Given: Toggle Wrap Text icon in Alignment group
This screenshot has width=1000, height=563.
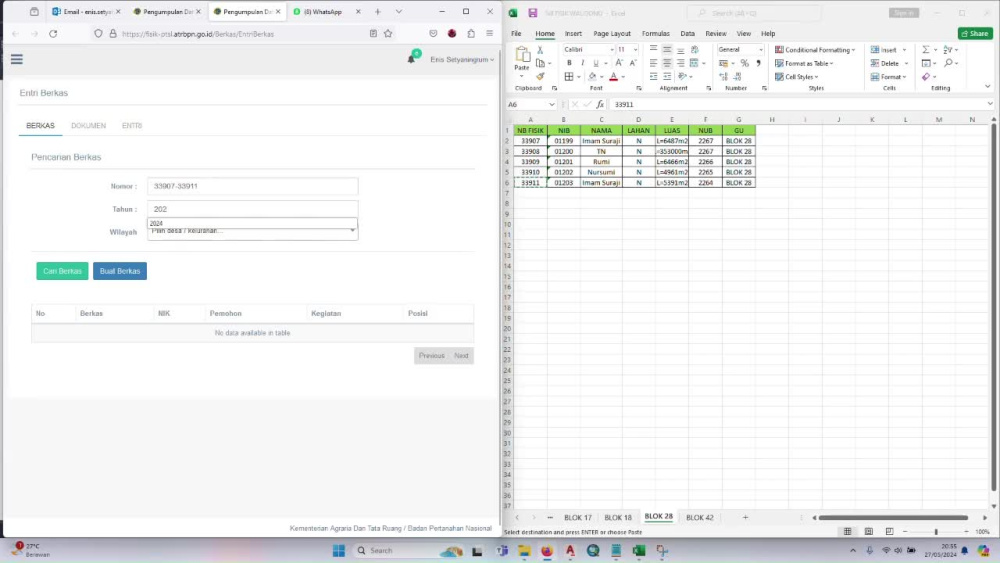Looking at the screenshot, I should tap(695, 50).
